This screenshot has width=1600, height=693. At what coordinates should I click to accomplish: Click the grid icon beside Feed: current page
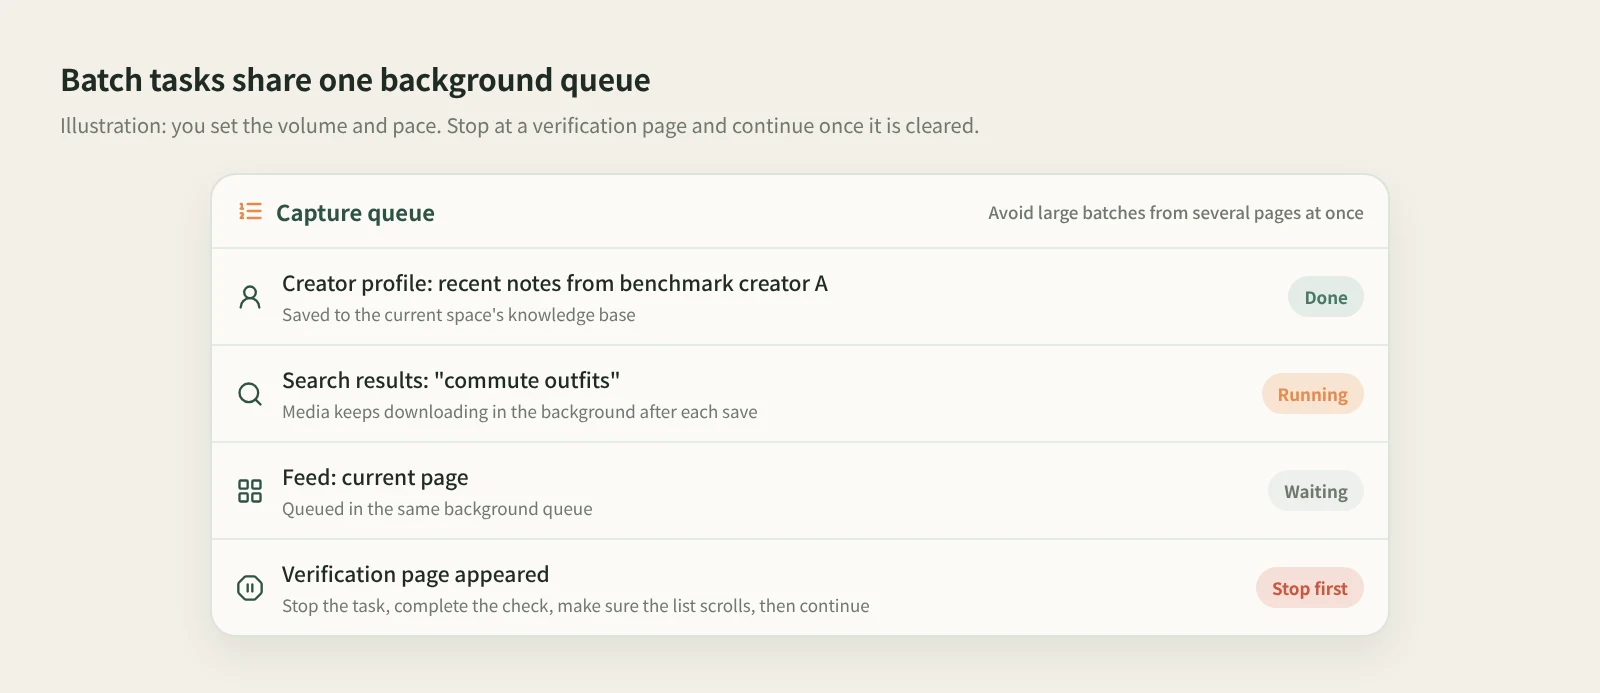pyautogui.click(x=250, y=491)
